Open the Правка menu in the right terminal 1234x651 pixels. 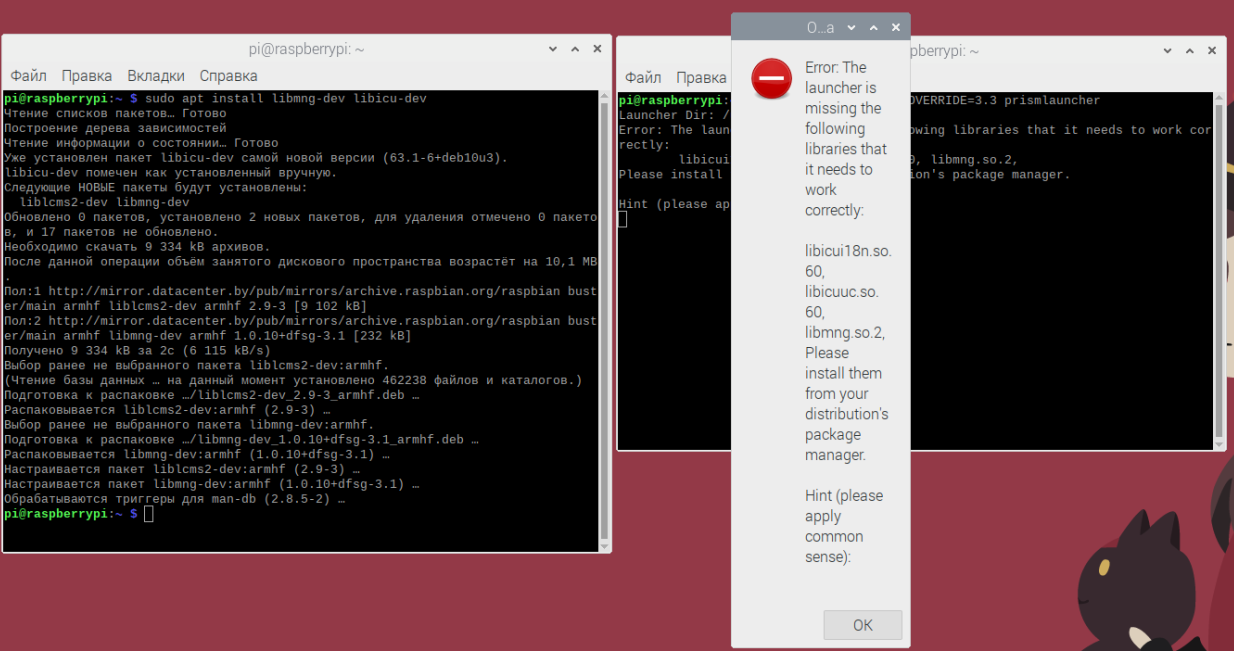point(701,77)
